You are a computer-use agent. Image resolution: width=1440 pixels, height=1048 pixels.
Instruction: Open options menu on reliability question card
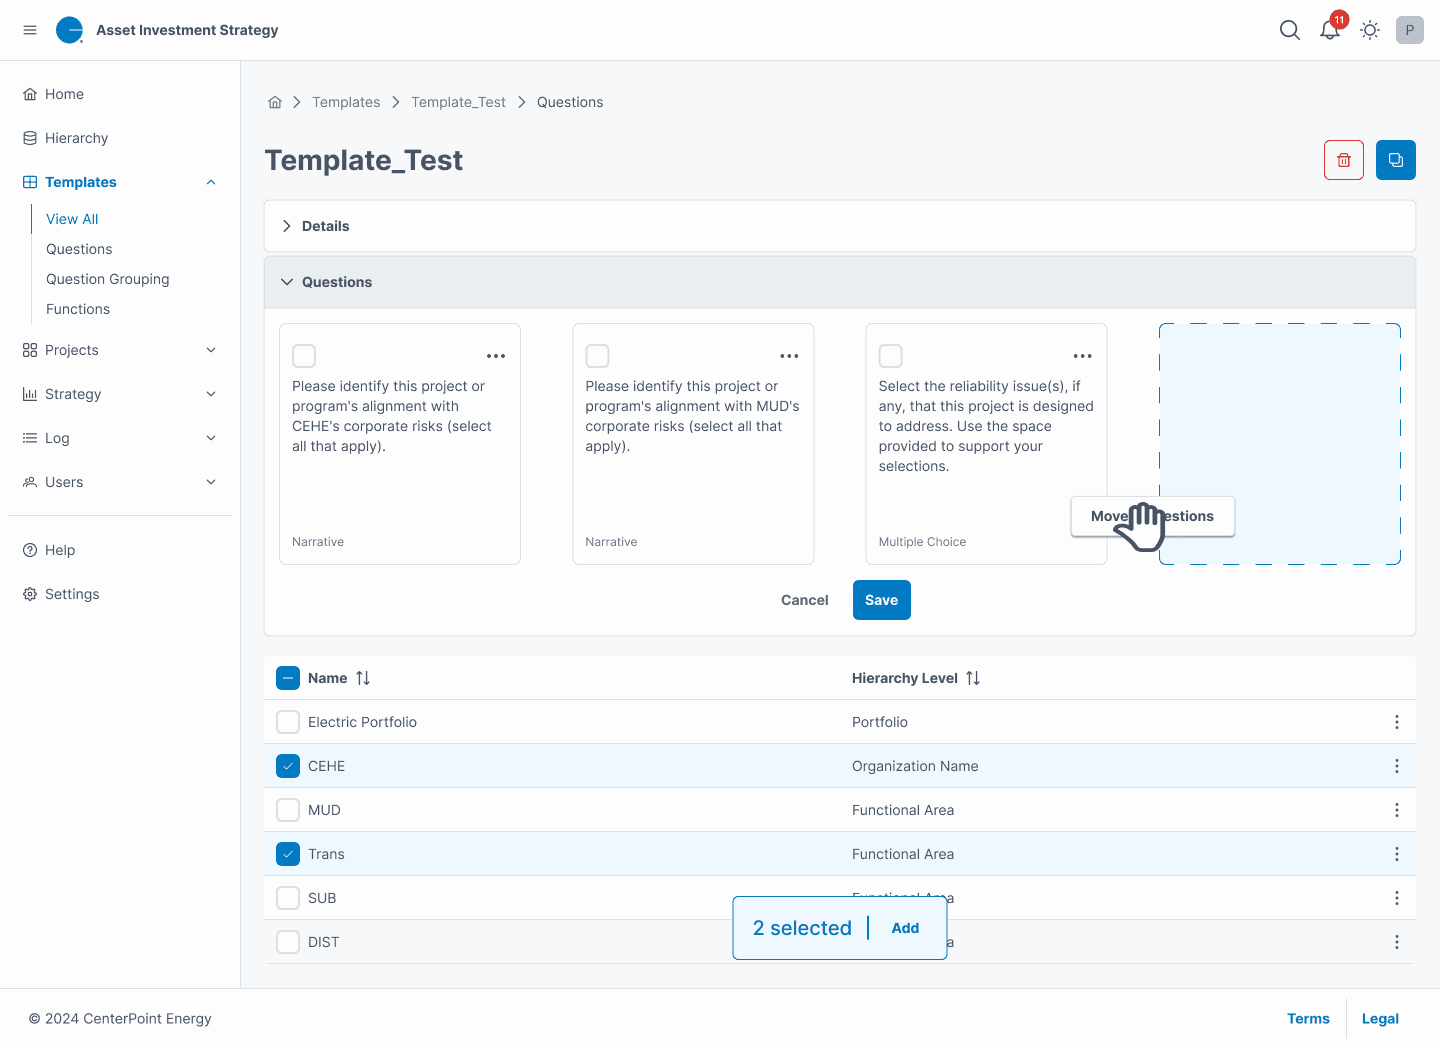[x=1082, y=356]
